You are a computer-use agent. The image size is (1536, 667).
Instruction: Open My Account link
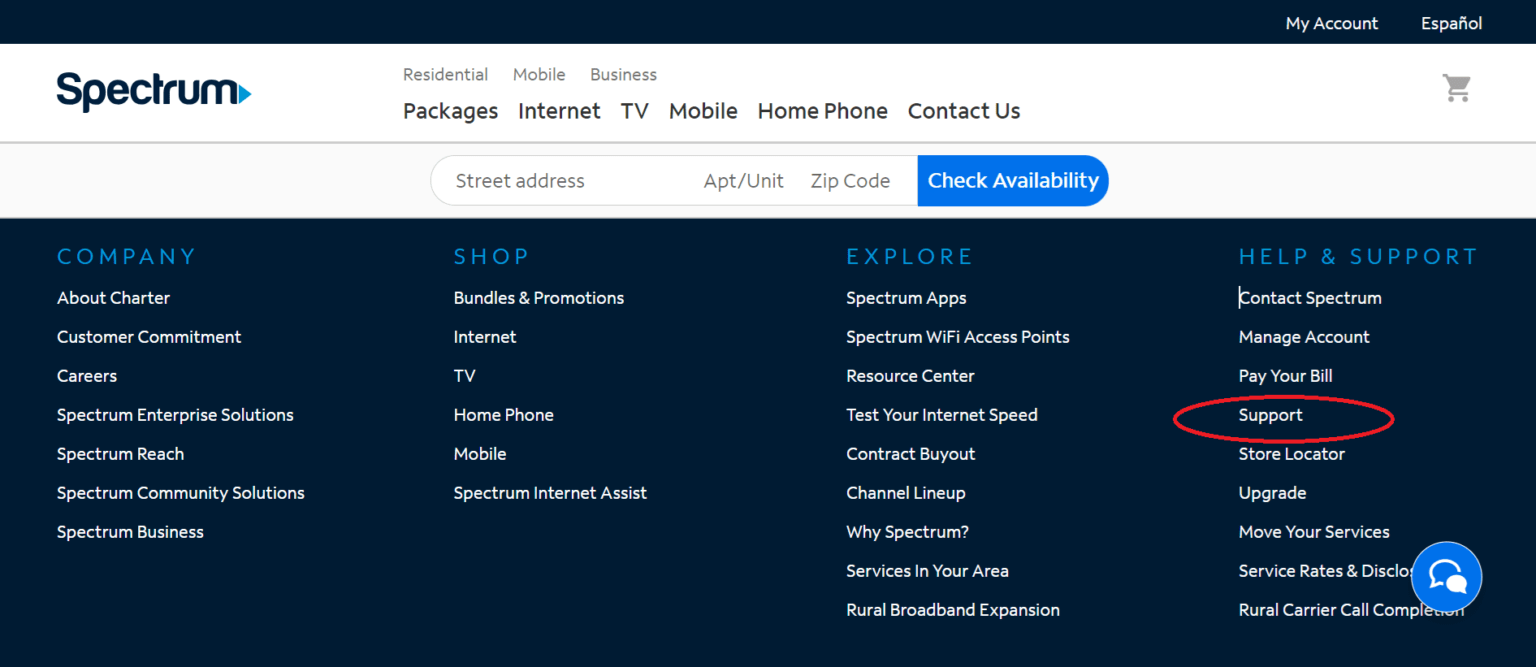[1331, 23]
